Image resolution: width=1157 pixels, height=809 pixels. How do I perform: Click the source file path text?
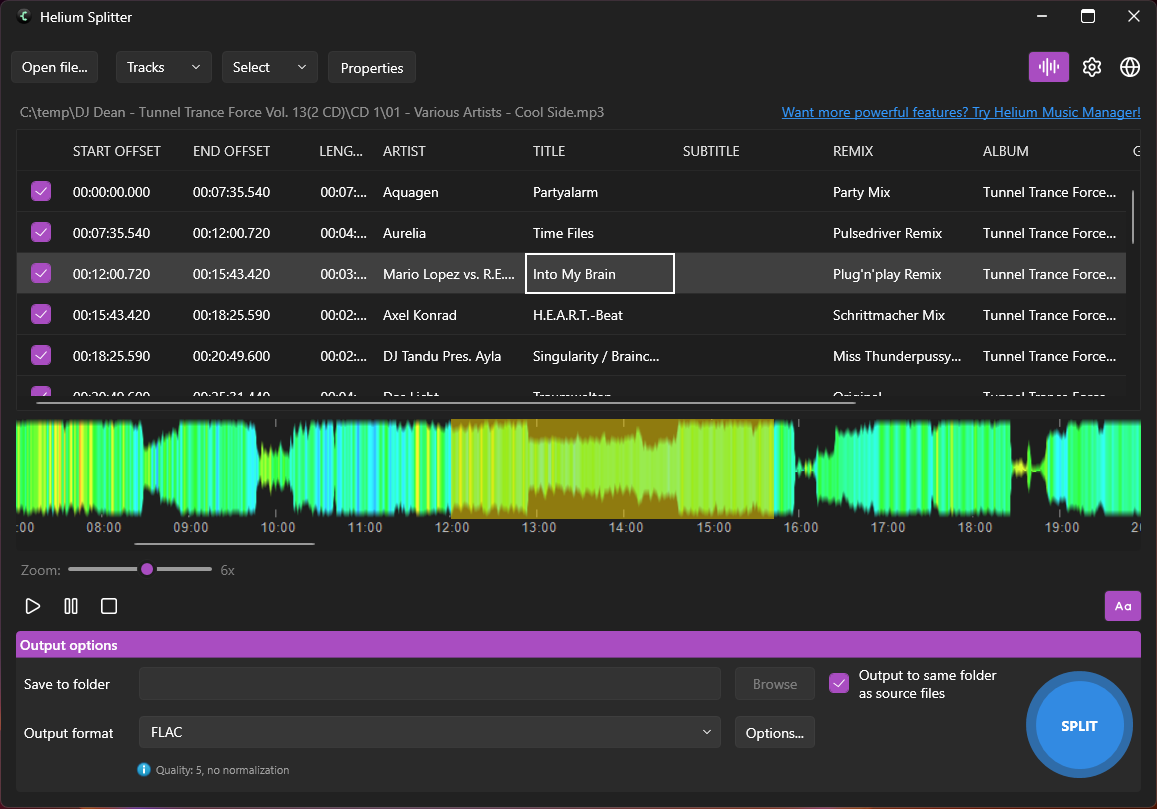311,112
